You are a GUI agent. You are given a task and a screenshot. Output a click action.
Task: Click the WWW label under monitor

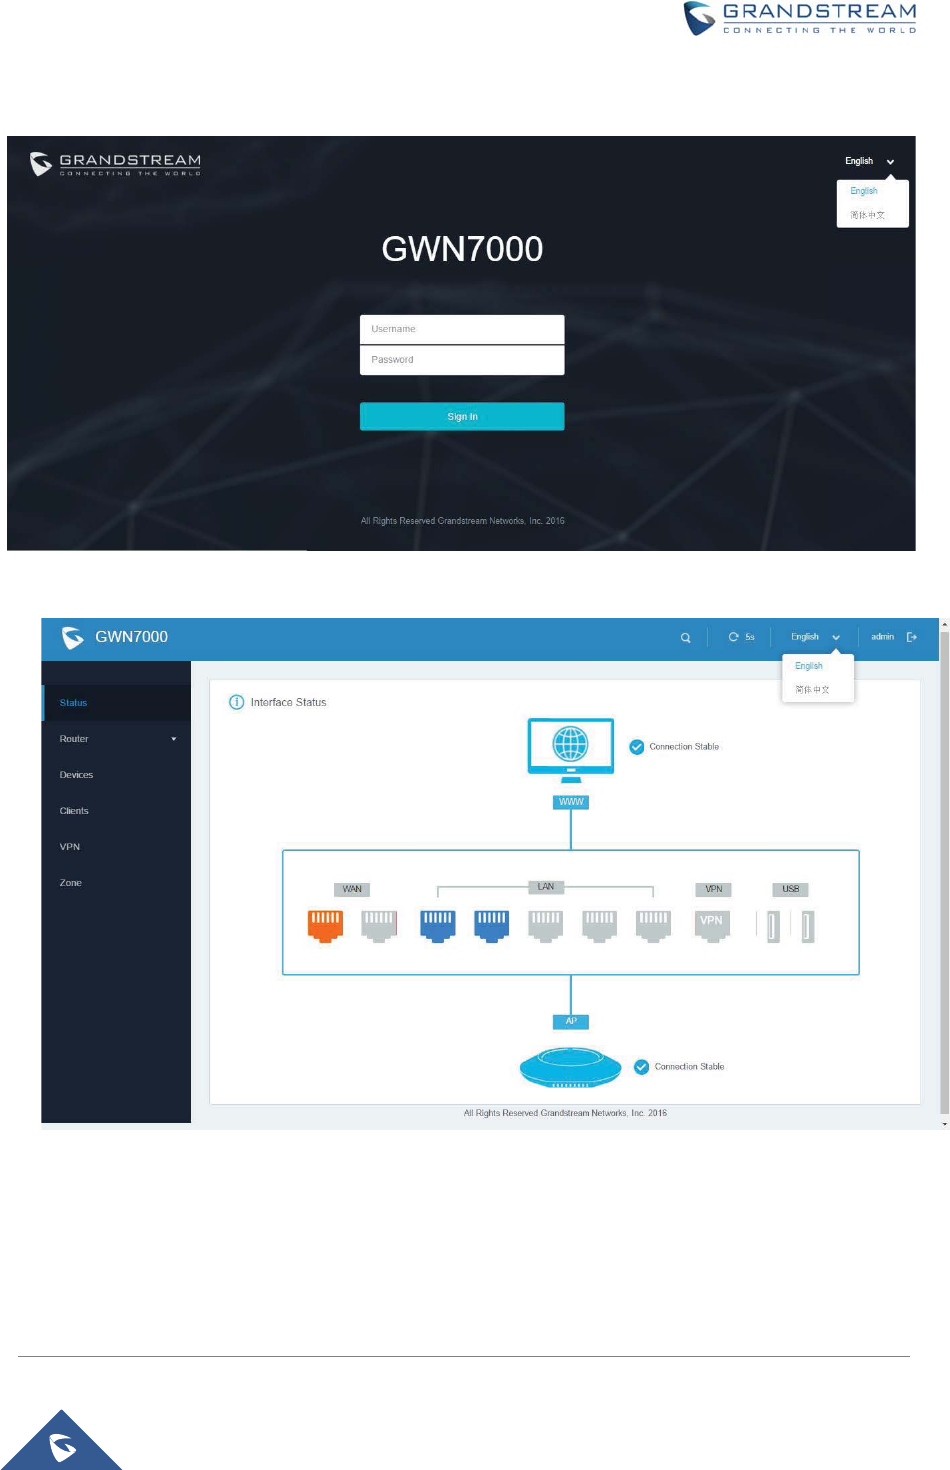(571, 802)
